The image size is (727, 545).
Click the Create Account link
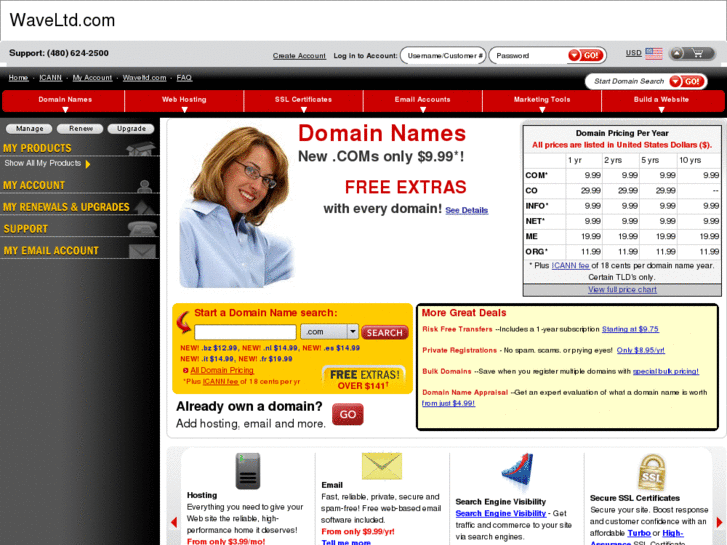(299, 56)
